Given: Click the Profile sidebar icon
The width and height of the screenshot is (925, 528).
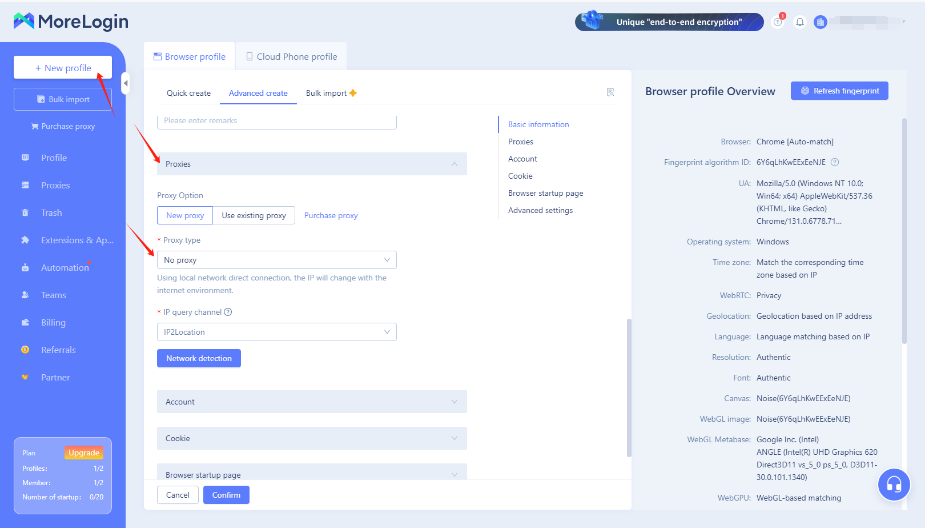Looking at the screenshot, I should 25,158.
